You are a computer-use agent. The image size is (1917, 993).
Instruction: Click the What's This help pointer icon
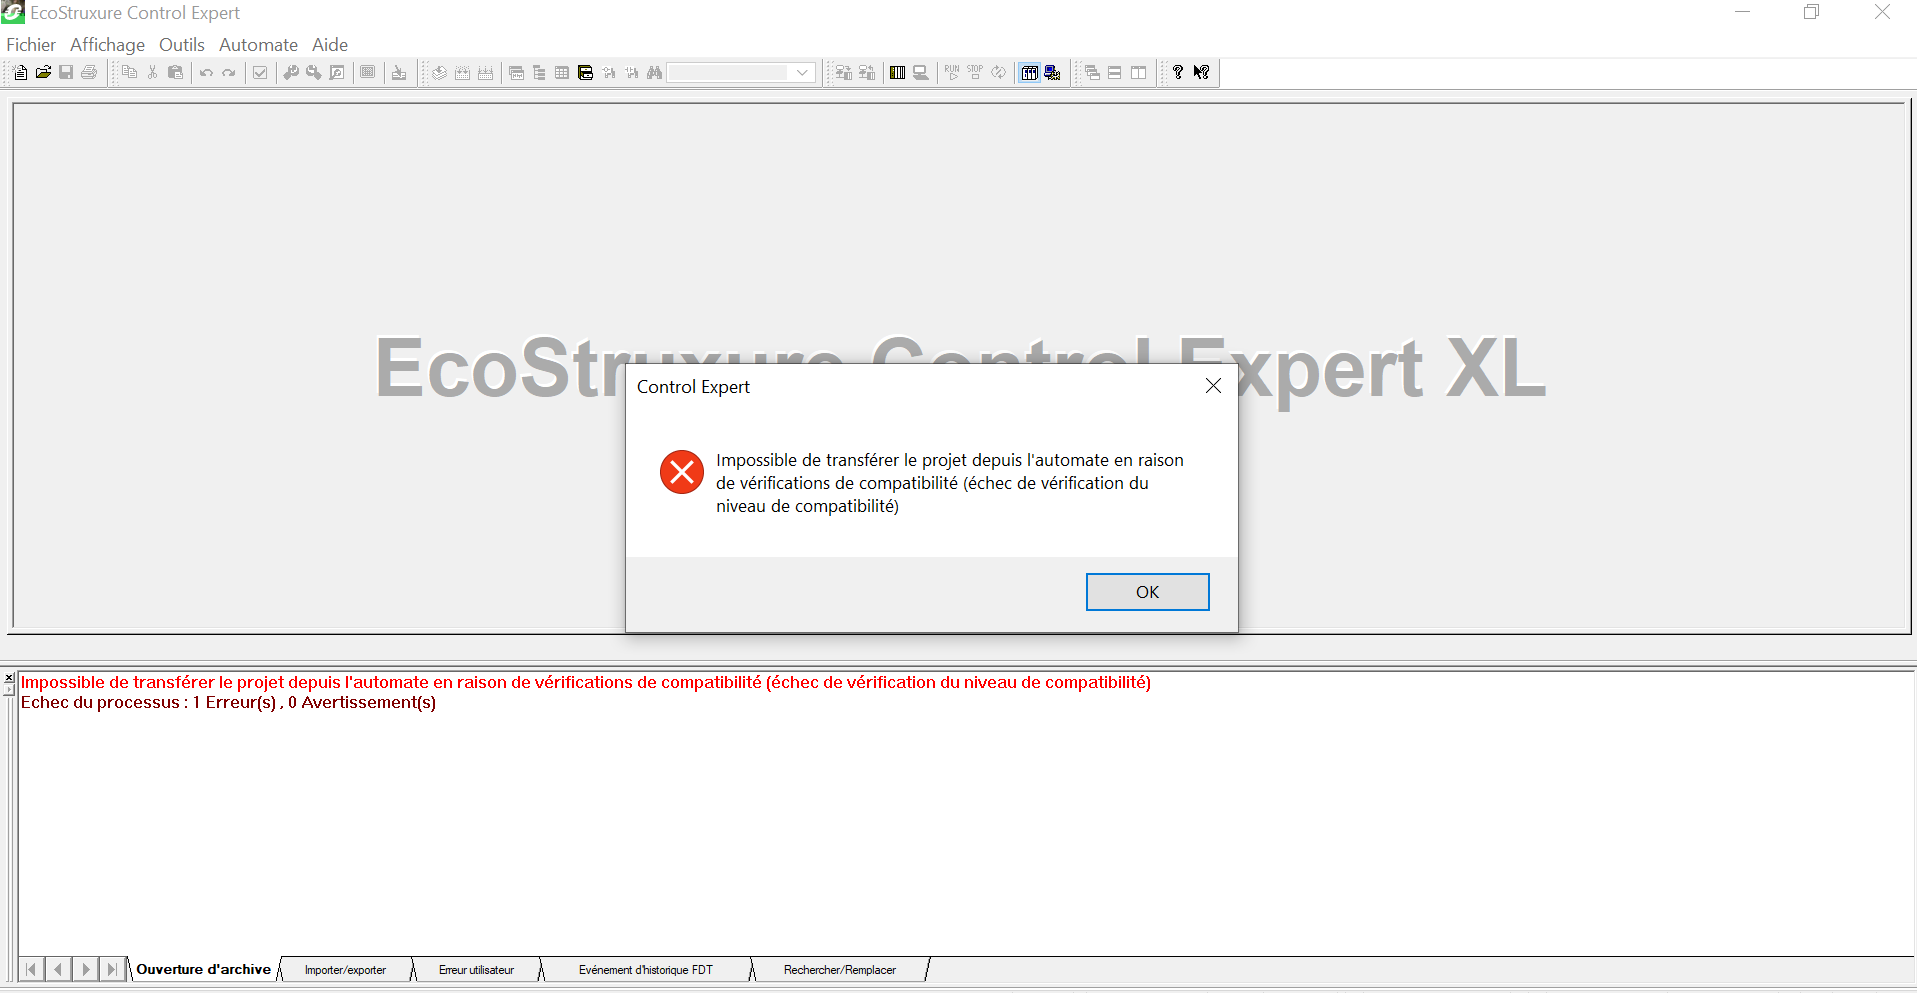pyautogui.click(x=1201, y=72)
